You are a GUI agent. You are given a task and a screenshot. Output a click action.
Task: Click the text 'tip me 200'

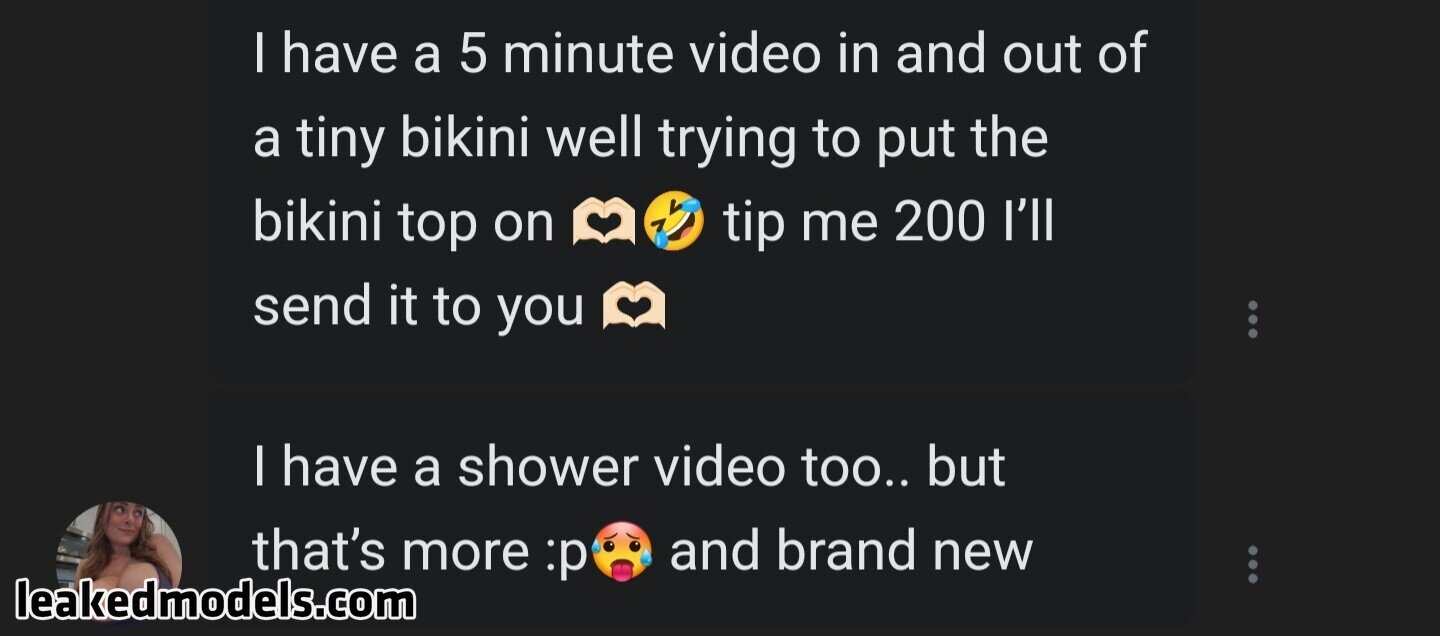855,222
